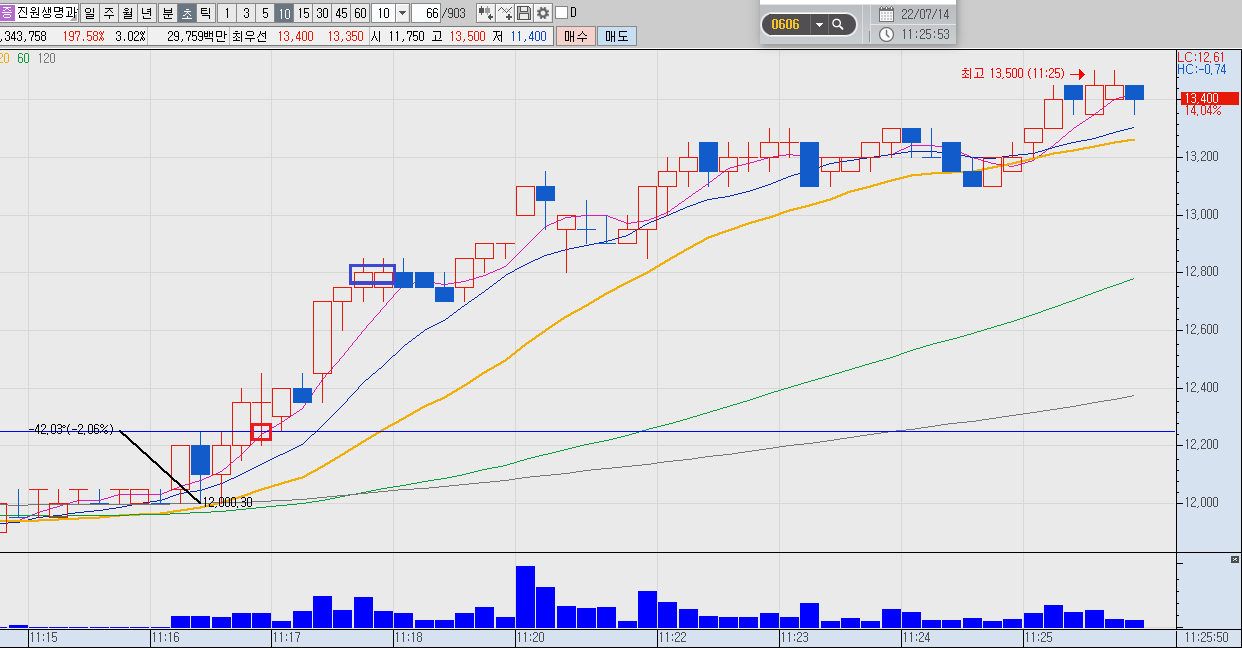Collapse the volume panel corner button
The image size is (1242, 648).
pos(1235,557)
